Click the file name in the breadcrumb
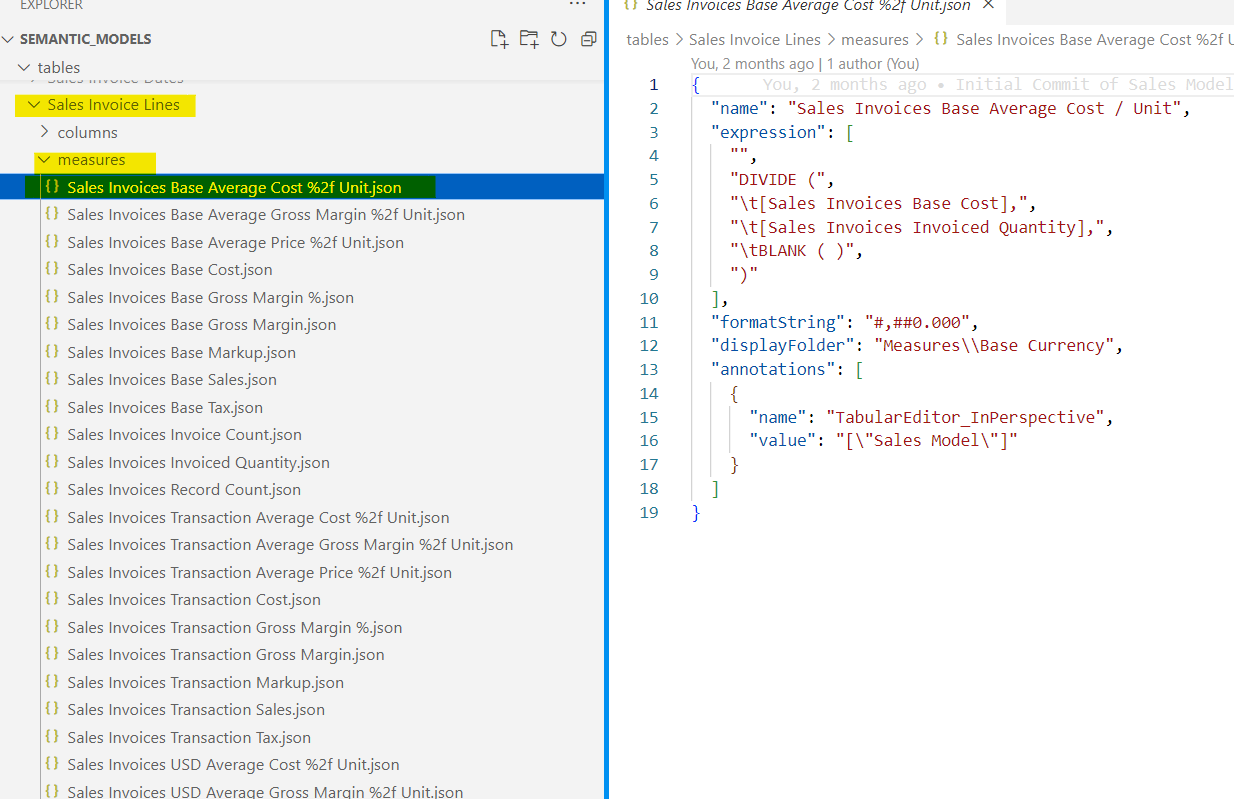 pyautogui.click(x=1095, y=40)
